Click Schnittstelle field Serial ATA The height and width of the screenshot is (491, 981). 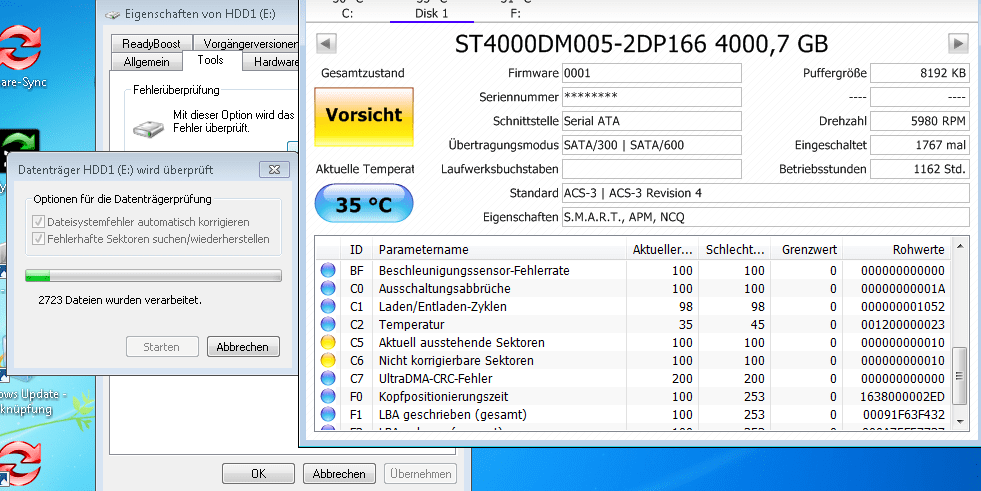pyautogui.click(x=651, y=121)
